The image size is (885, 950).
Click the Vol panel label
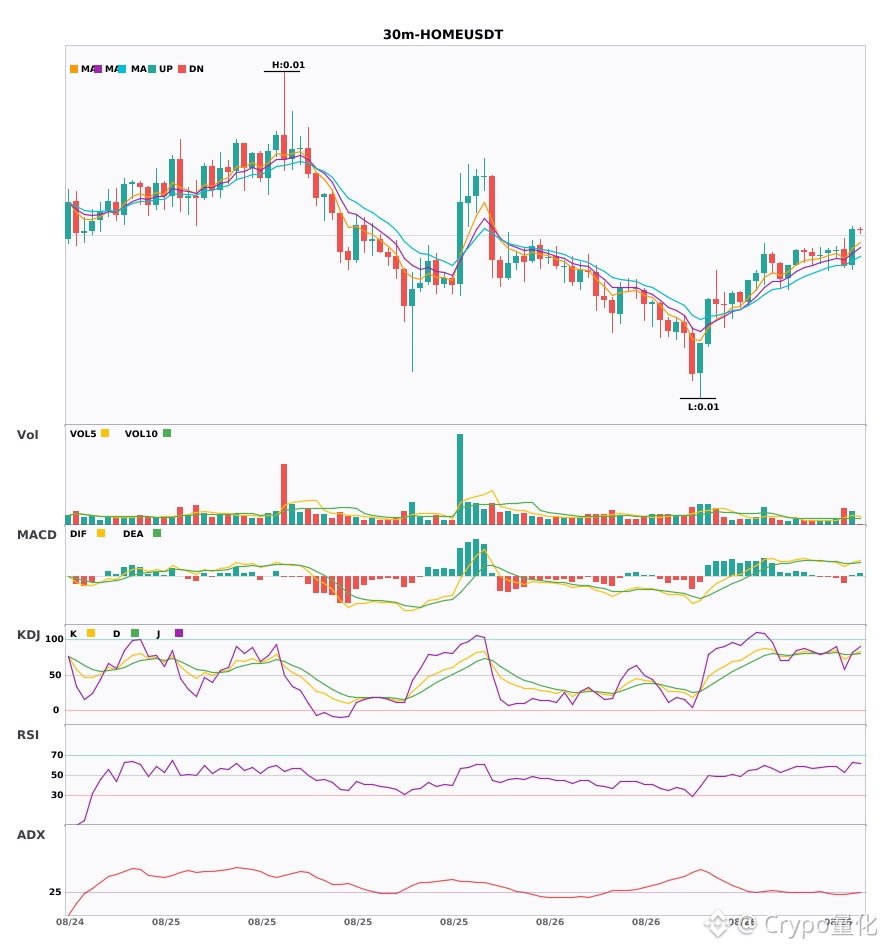point(27,435)
